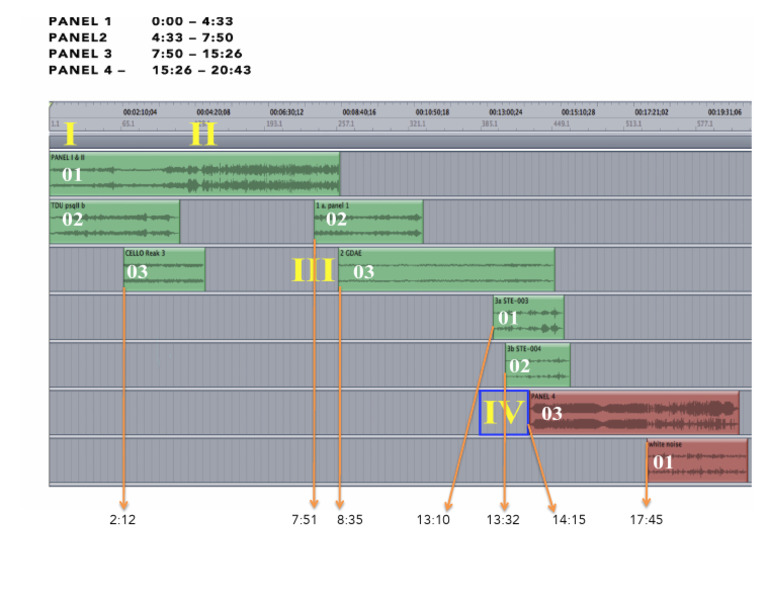Click bar position 513.1 in the ruler
Image resolution: width=768 pixels, height=594 pixels.
(x=633, y=124)
